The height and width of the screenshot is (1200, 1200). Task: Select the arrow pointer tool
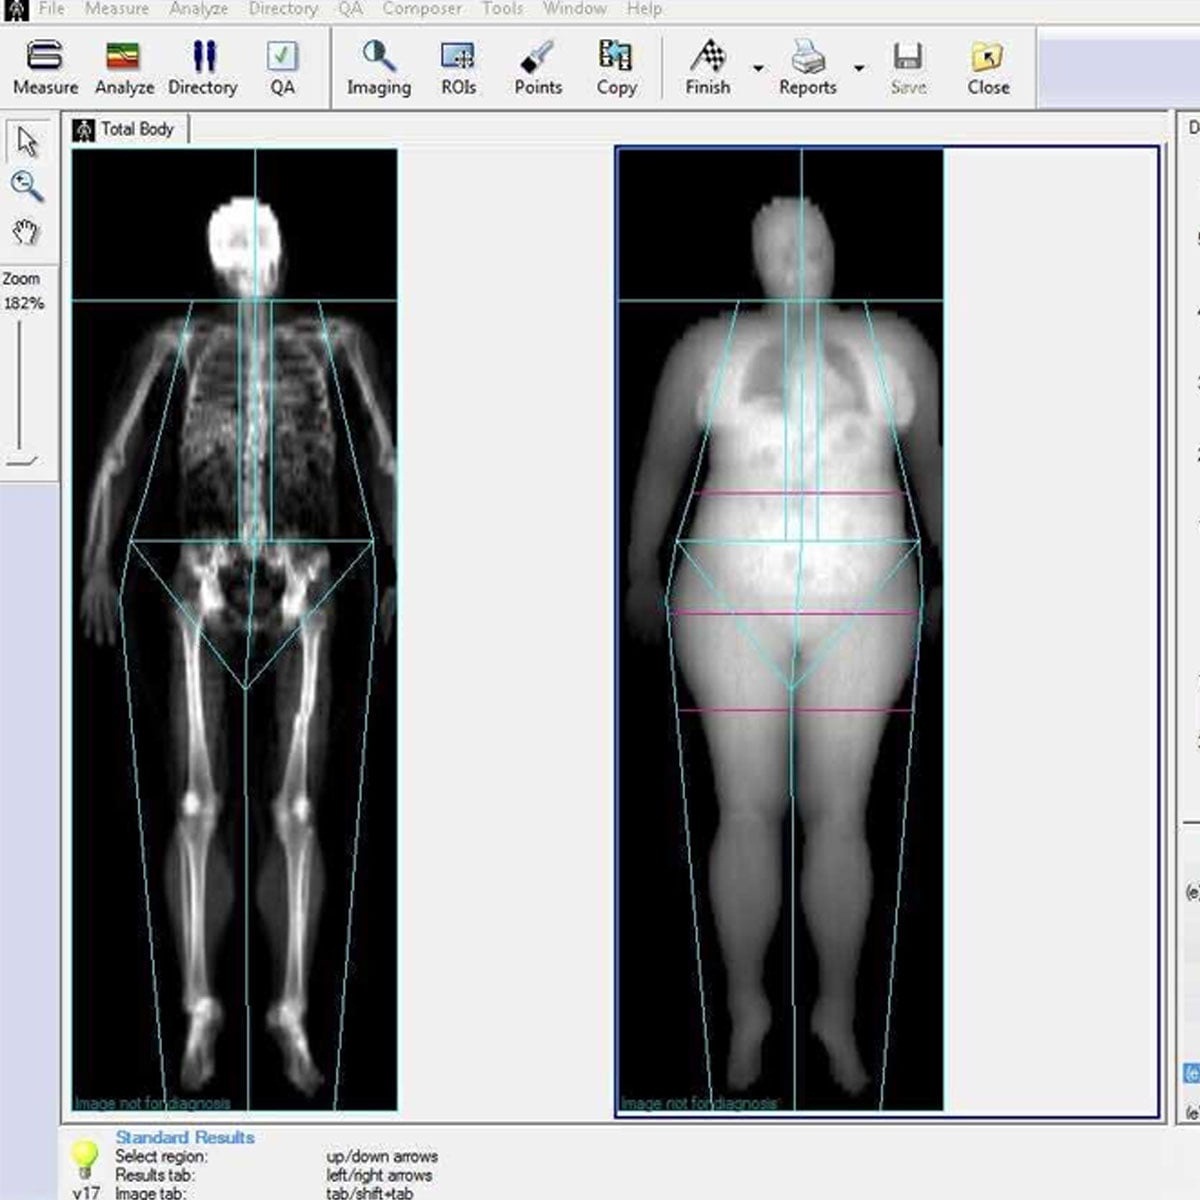tap(27, 142)
